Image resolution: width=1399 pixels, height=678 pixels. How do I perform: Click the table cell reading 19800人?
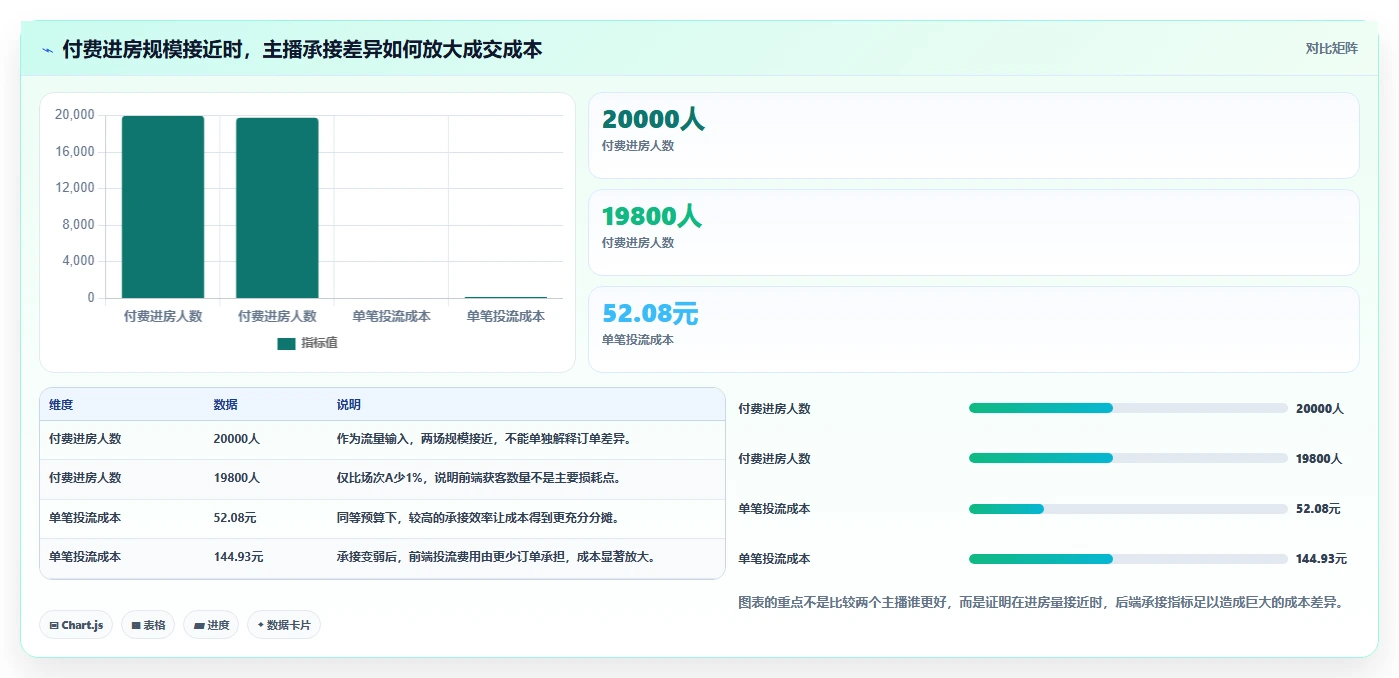236,478
